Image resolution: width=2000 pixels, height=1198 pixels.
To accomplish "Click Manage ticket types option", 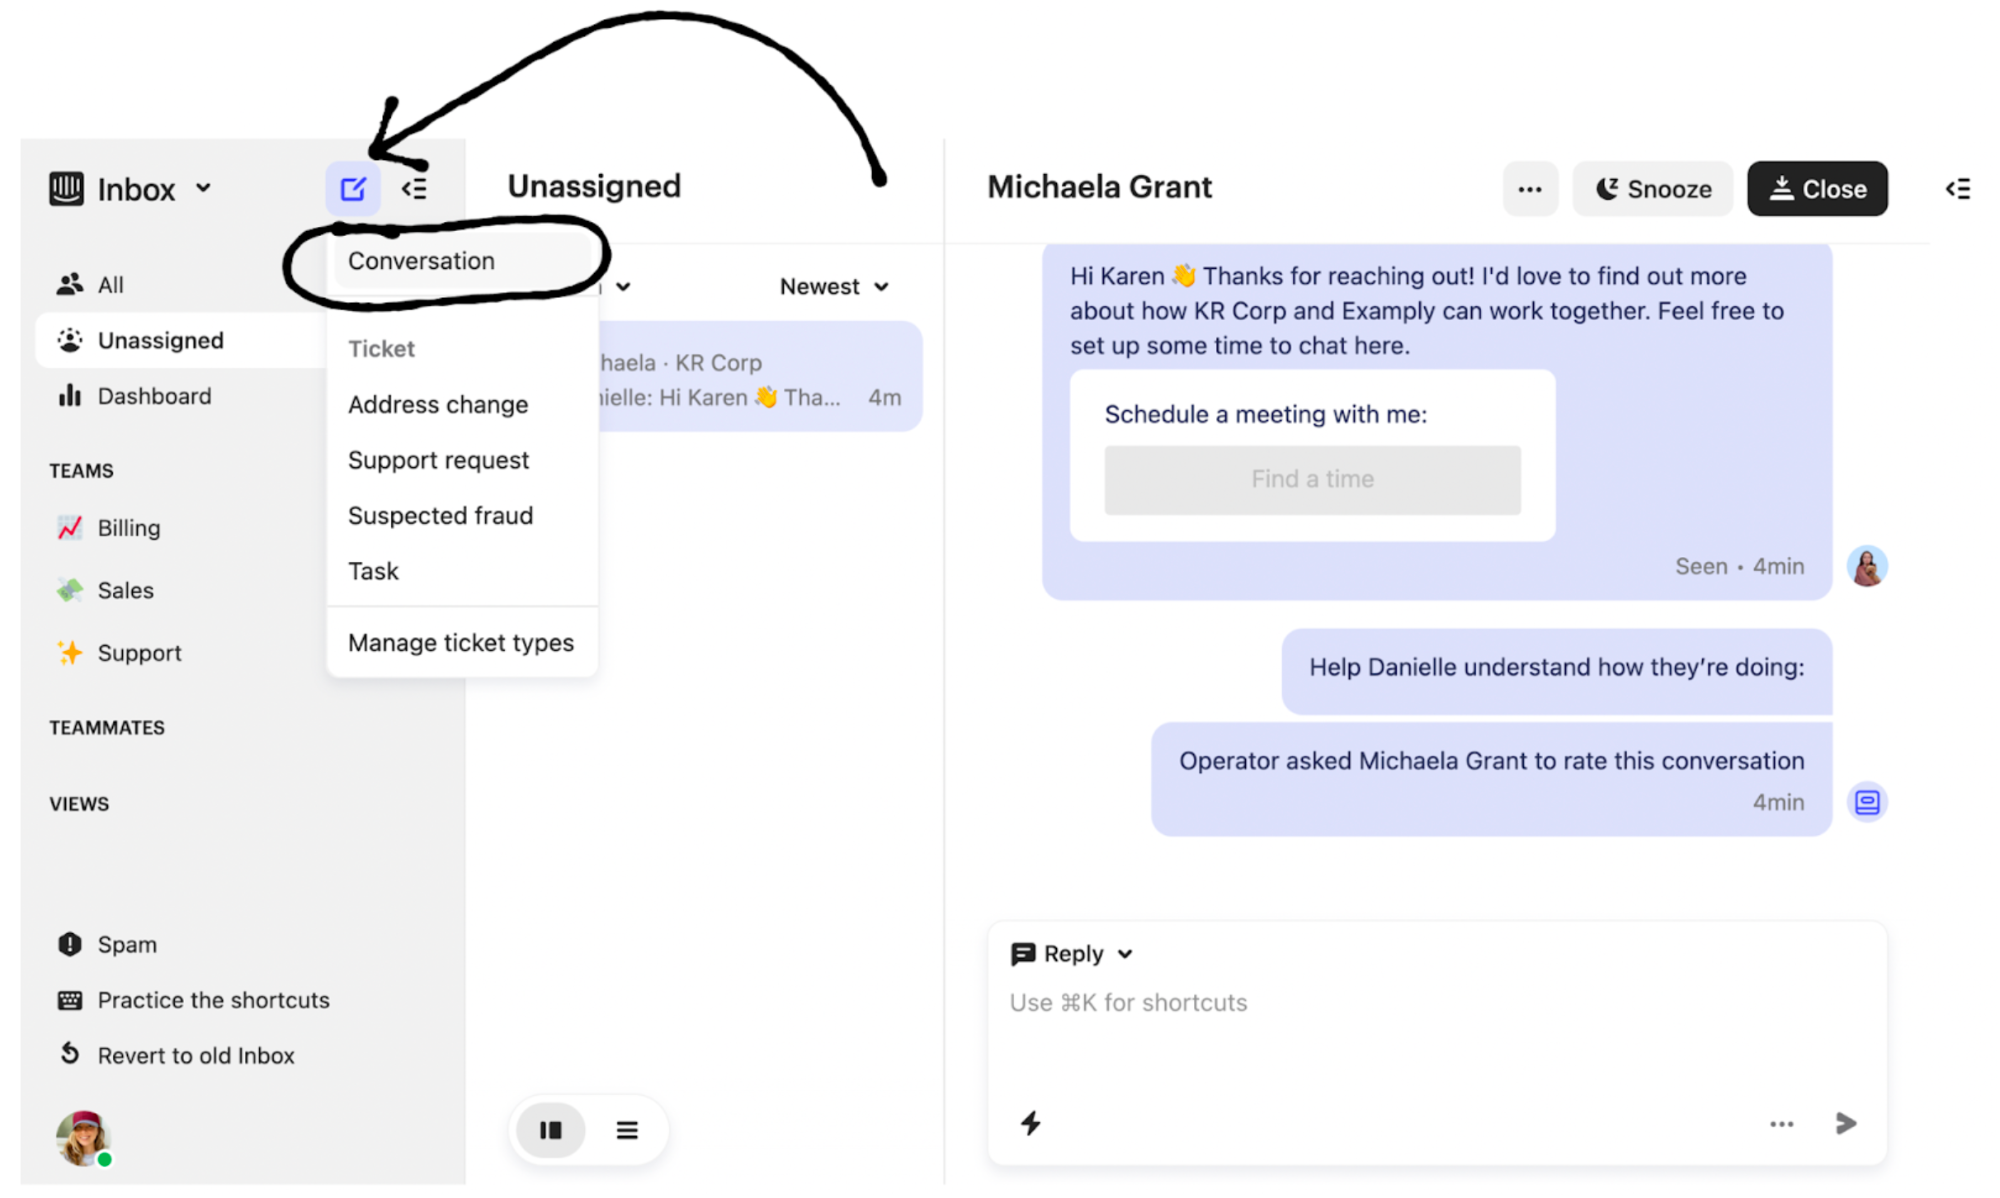I will [460, 642].
